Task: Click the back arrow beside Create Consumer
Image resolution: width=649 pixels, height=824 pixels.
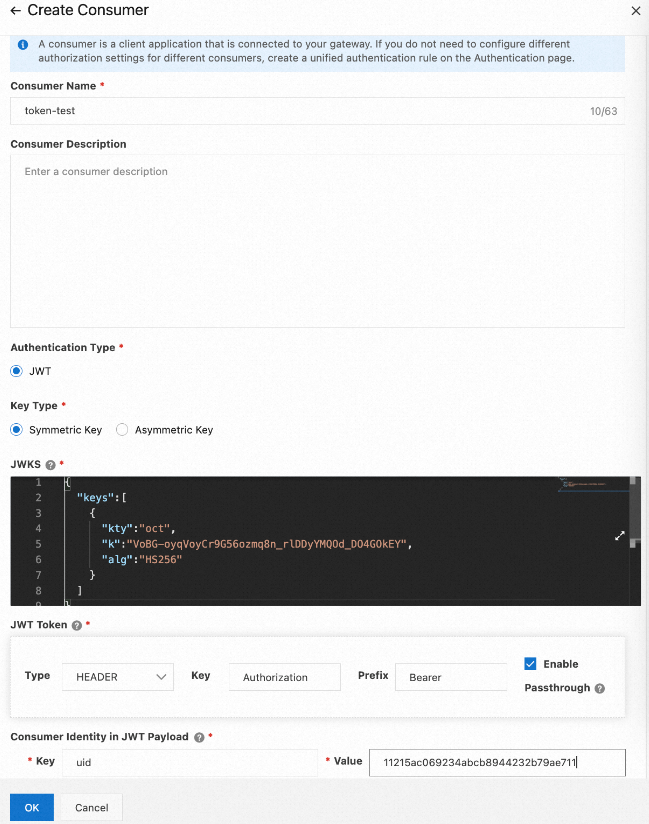Action: (x=15, y=11)
